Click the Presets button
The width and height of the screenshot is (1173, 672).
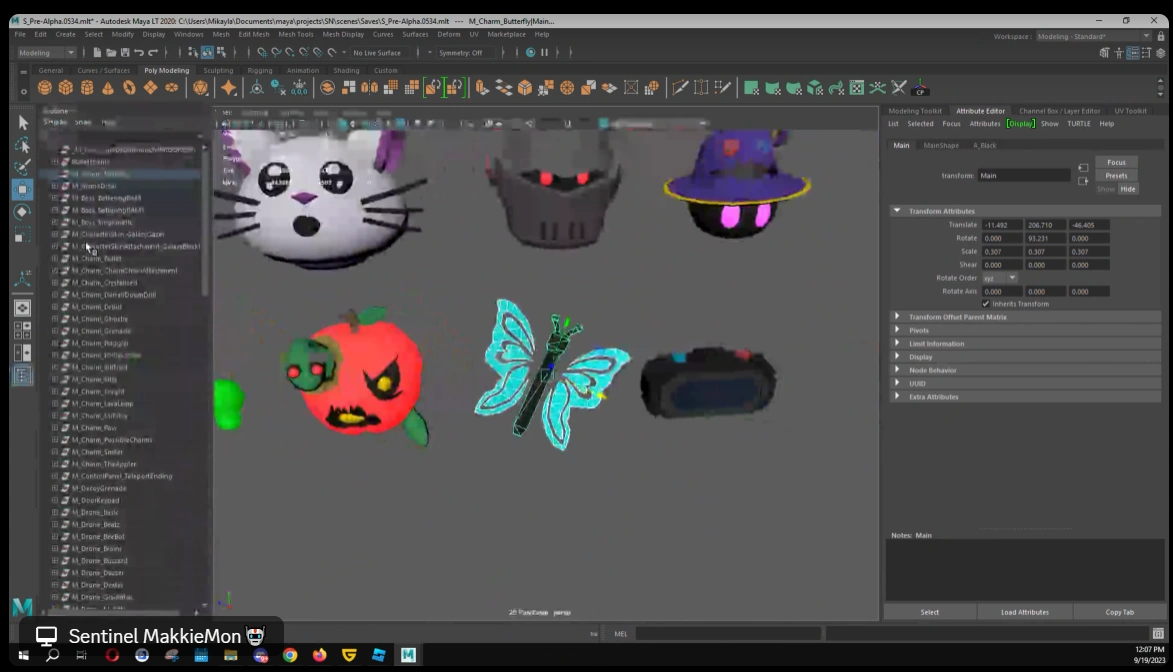coord(1116,176)
